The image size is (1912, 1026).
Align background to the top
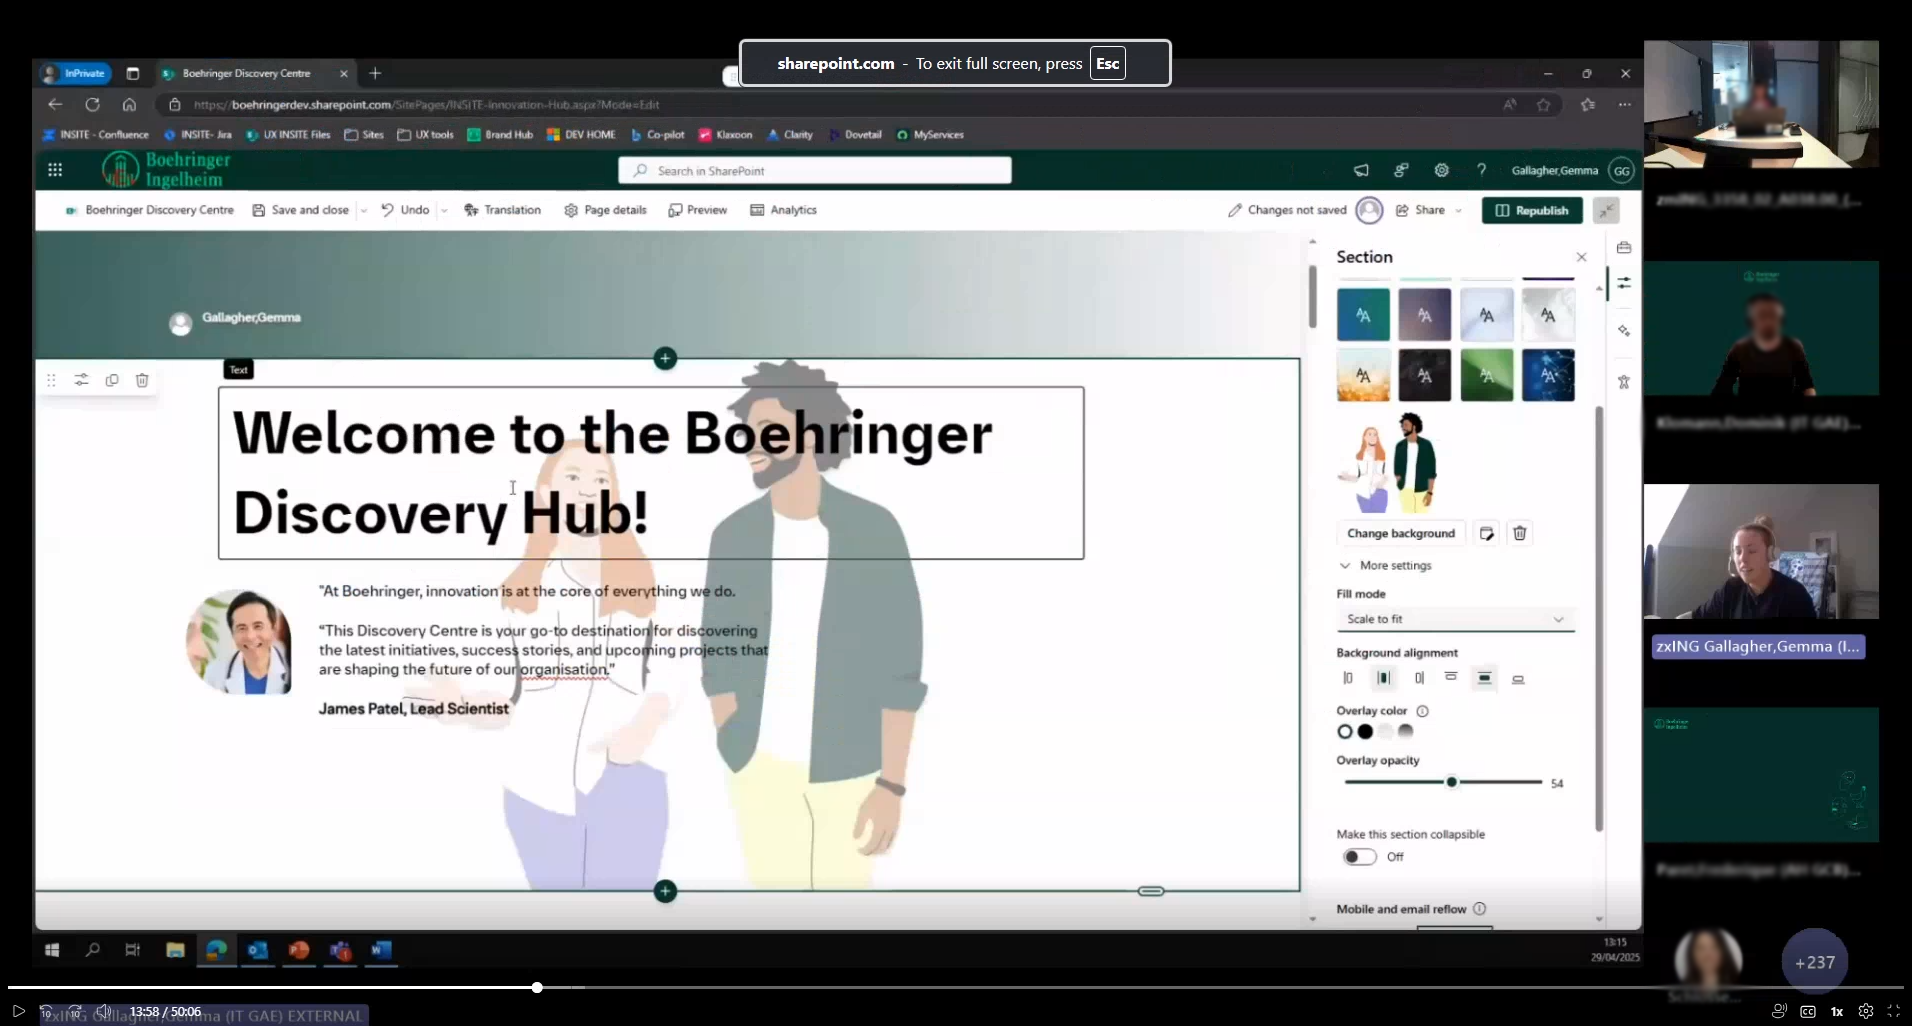pos(1451,677)
